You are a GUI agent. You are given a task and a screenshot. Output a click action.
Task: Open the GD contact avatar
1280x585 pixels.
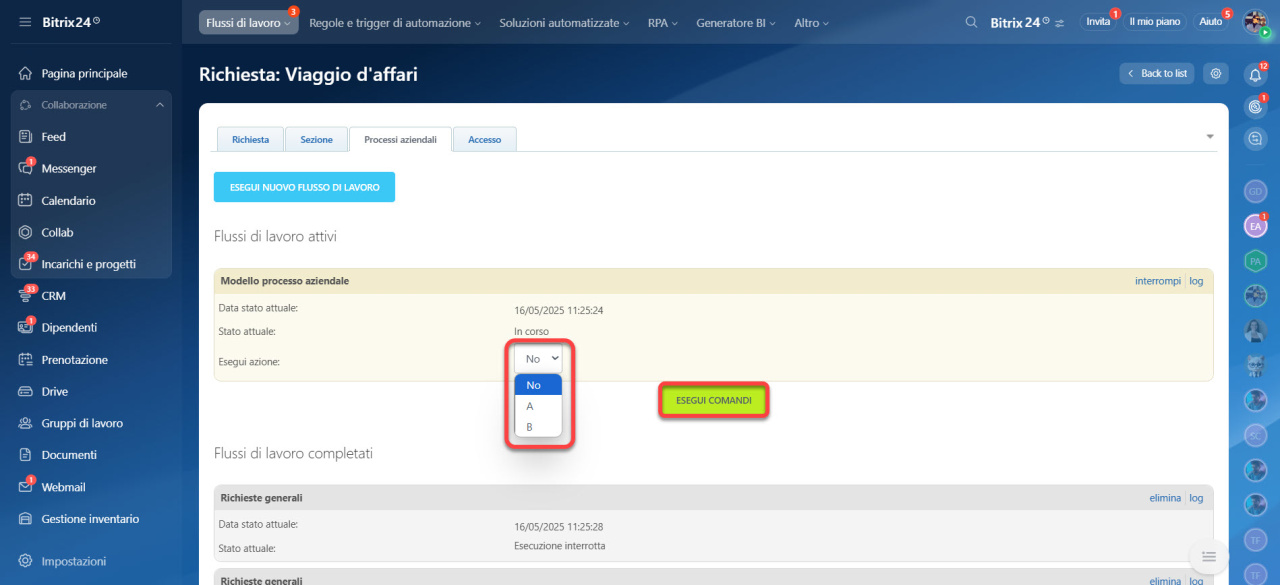click(x=1256, y=191)
